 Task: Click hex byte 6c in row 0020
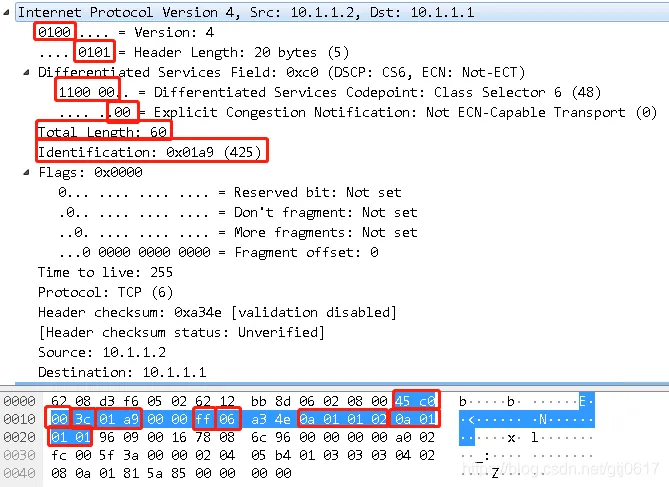point(259,437)
